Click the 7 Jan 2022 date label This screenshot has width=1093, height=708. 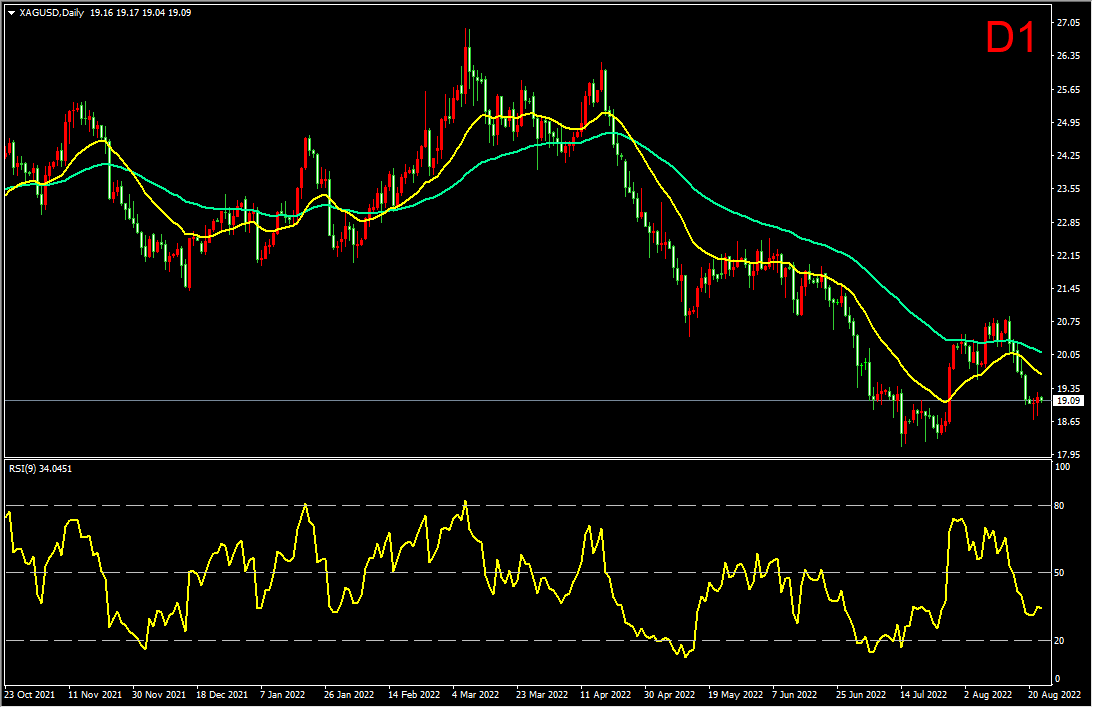coord(282,695)
